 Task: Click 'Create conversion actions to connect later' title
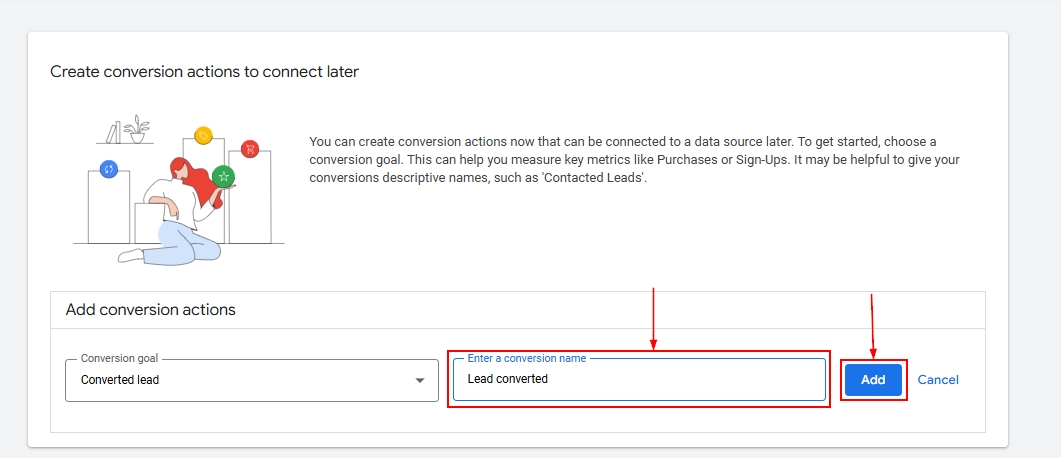tap(204, 72)
